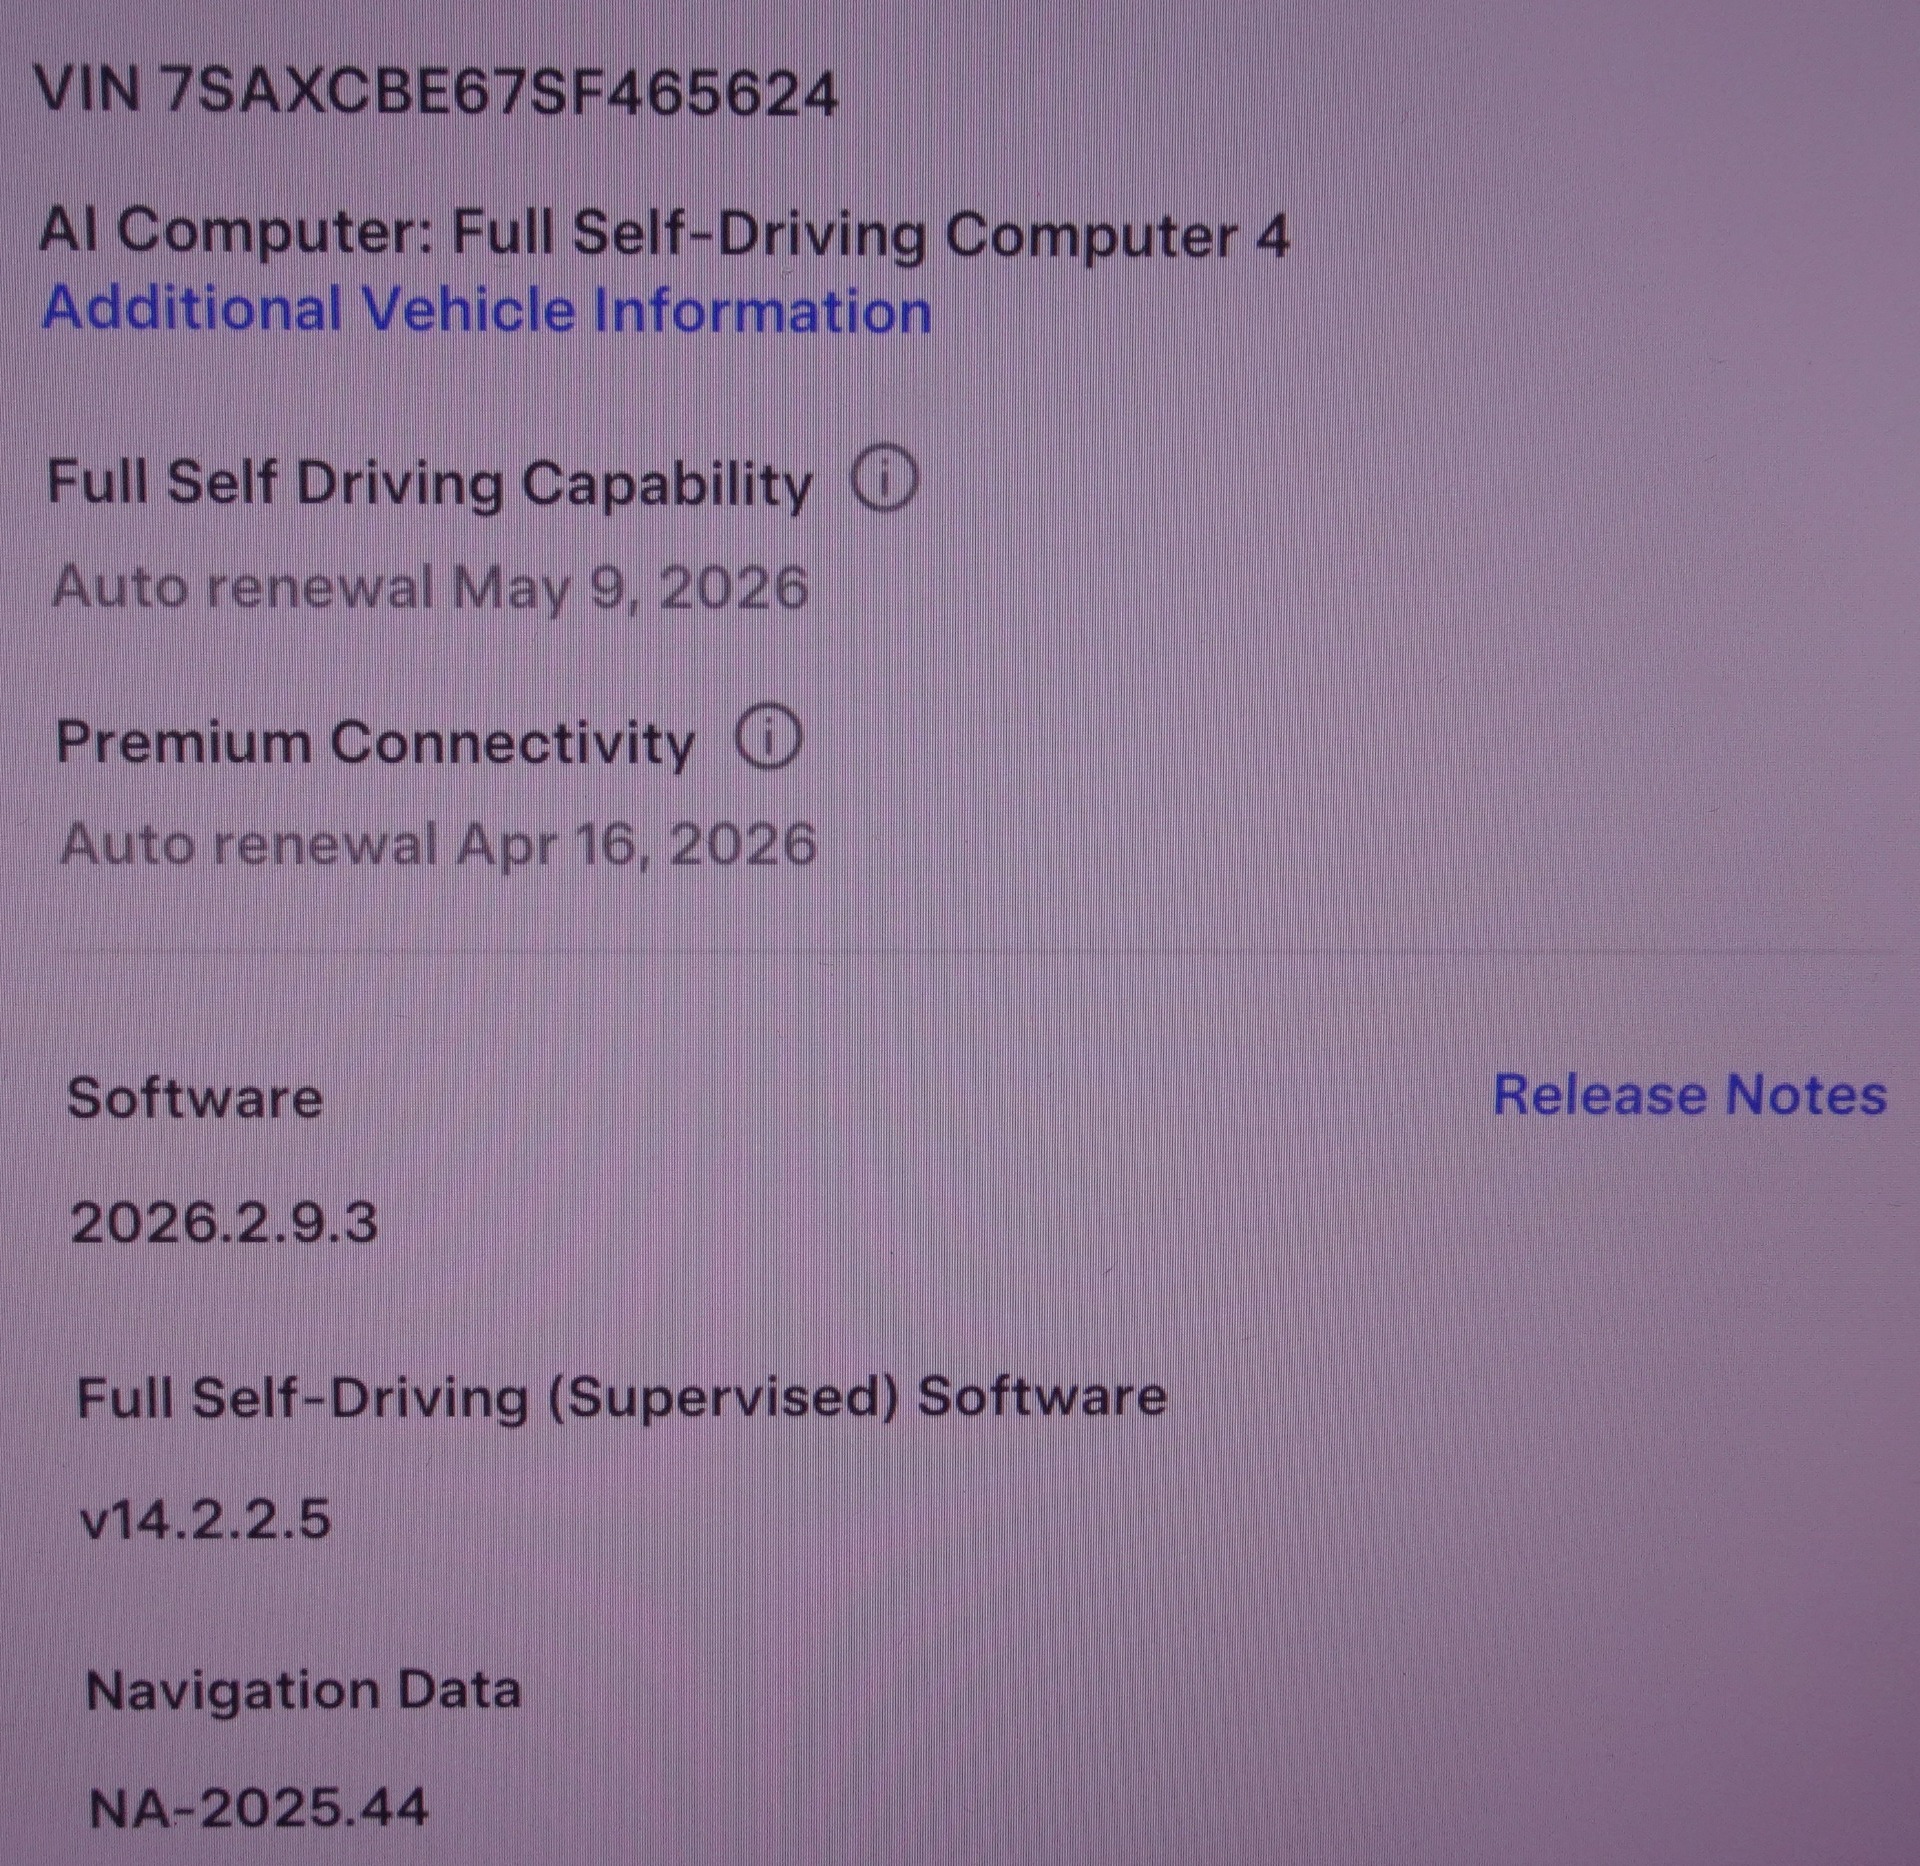Tap the Premium Connectivity info icon
1920x1866 pixels.
(768, 738)
